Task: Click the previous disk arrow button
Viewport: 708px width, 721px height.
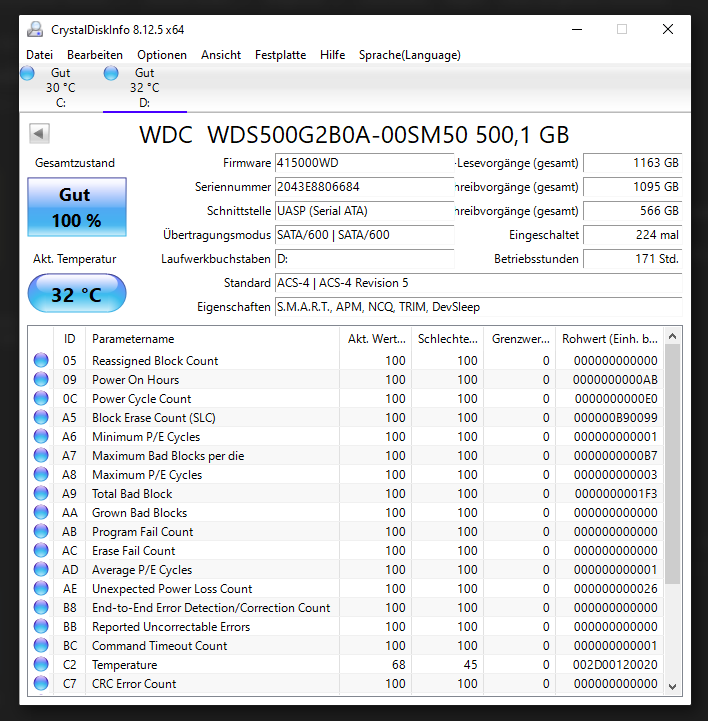Action: point(39,134)
